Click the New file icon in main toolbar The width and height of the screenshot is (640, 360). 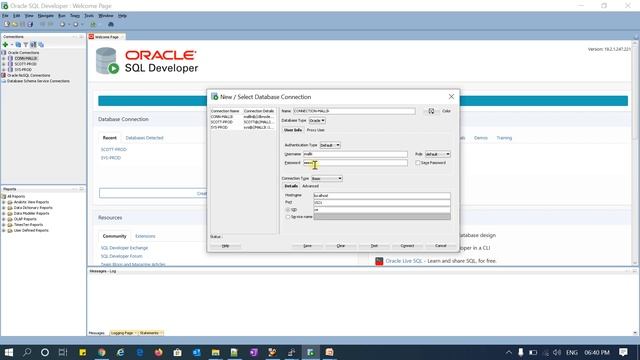pos(7,24)
